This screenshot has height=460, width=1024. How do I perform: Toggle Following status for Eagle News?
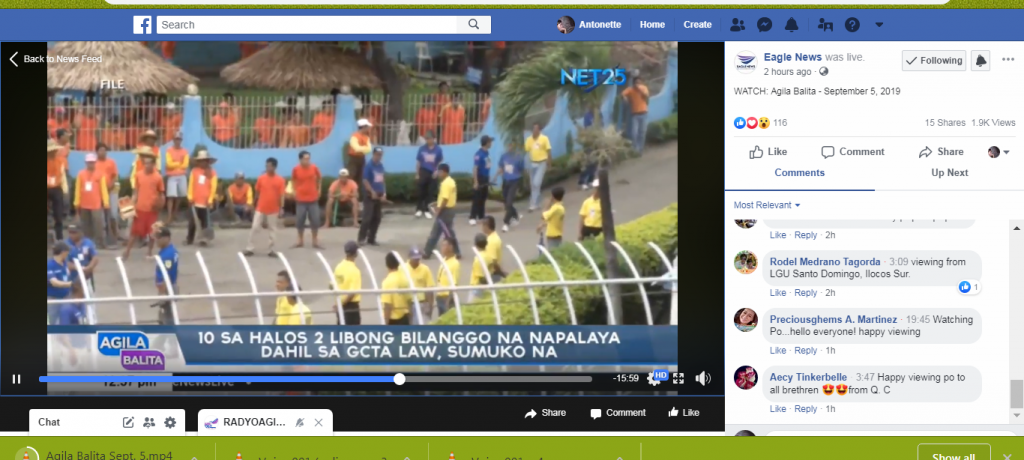[933, 61]
